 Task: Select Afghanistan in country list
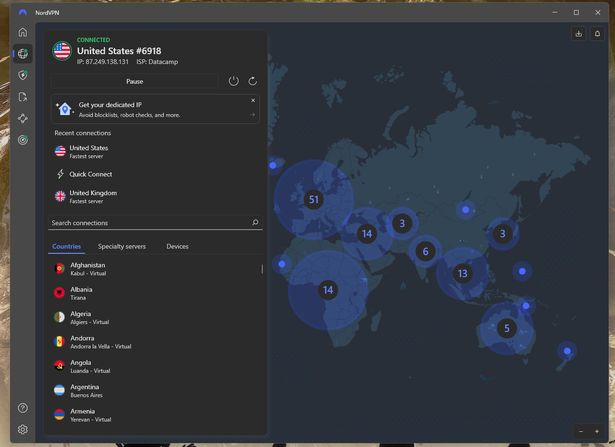tap(155, 269)
